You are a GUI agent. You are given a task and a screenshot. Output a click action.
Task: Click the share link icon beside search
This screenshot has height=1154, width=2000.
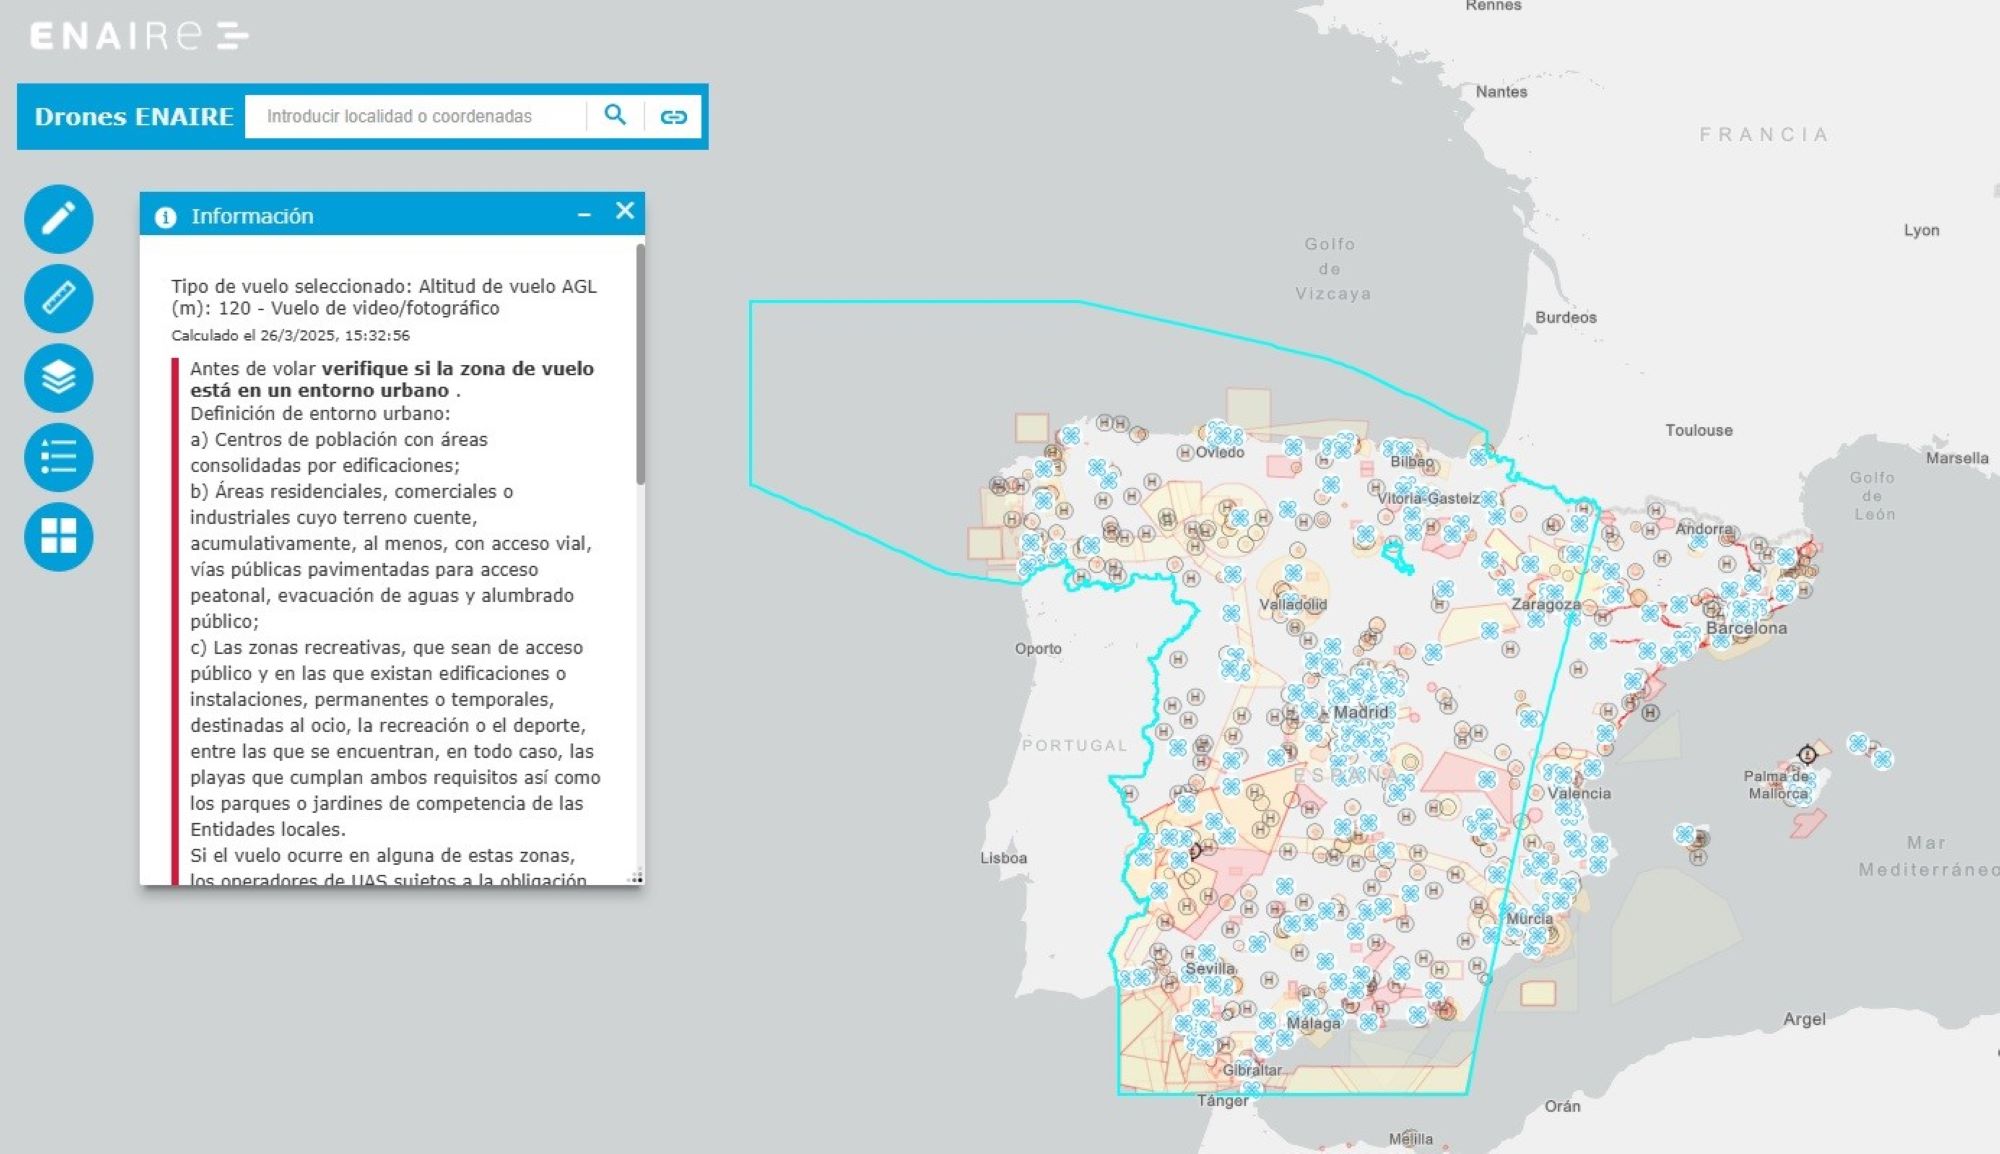click(676, 115)
